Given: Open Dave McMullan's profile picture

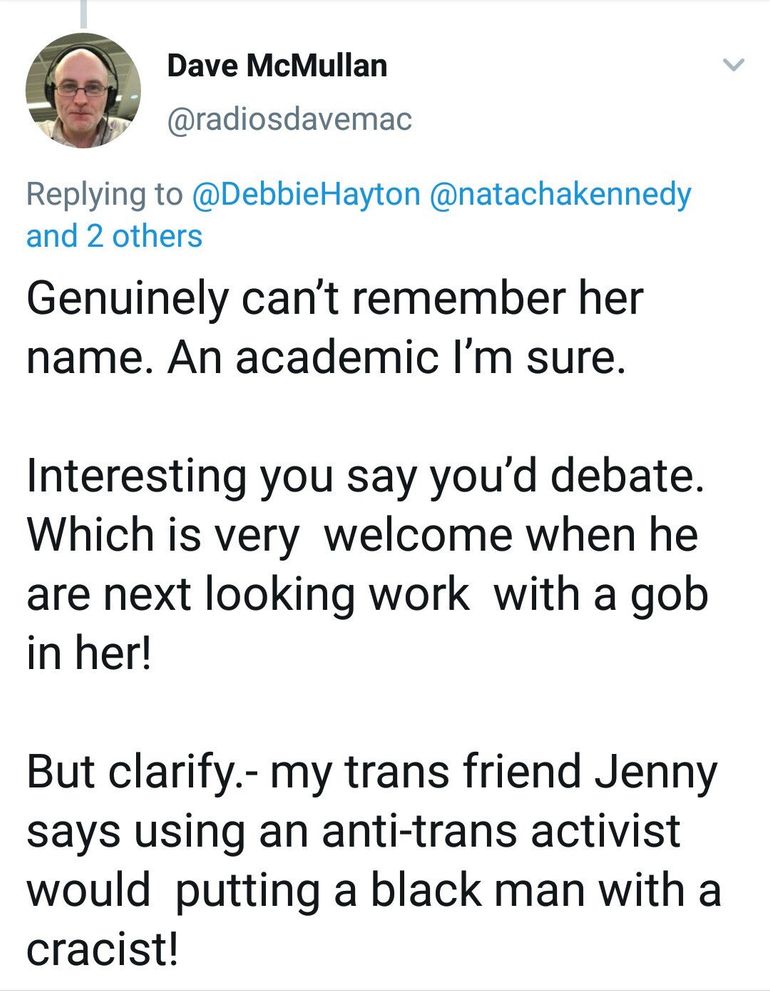Looking at the screenshot, I should point(83,90).
